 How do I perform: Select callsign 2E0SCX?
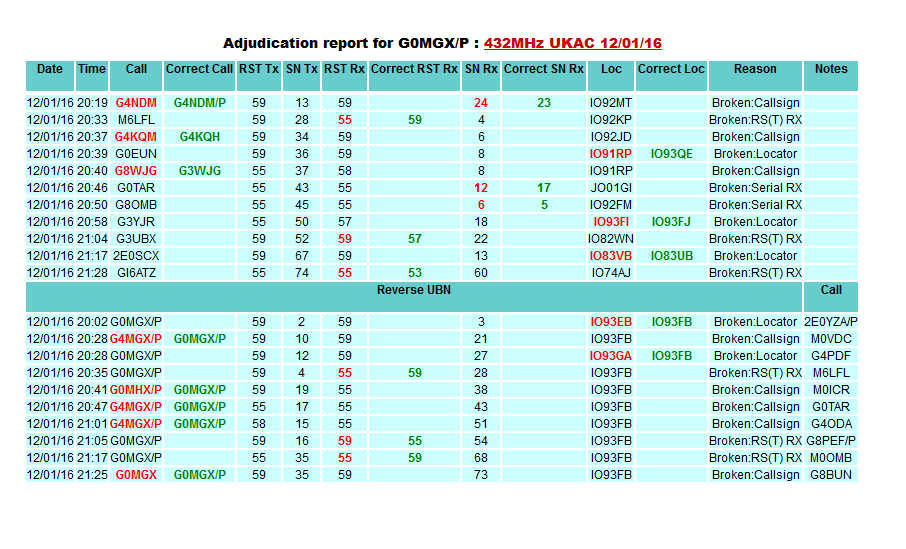tap(136, 256)
